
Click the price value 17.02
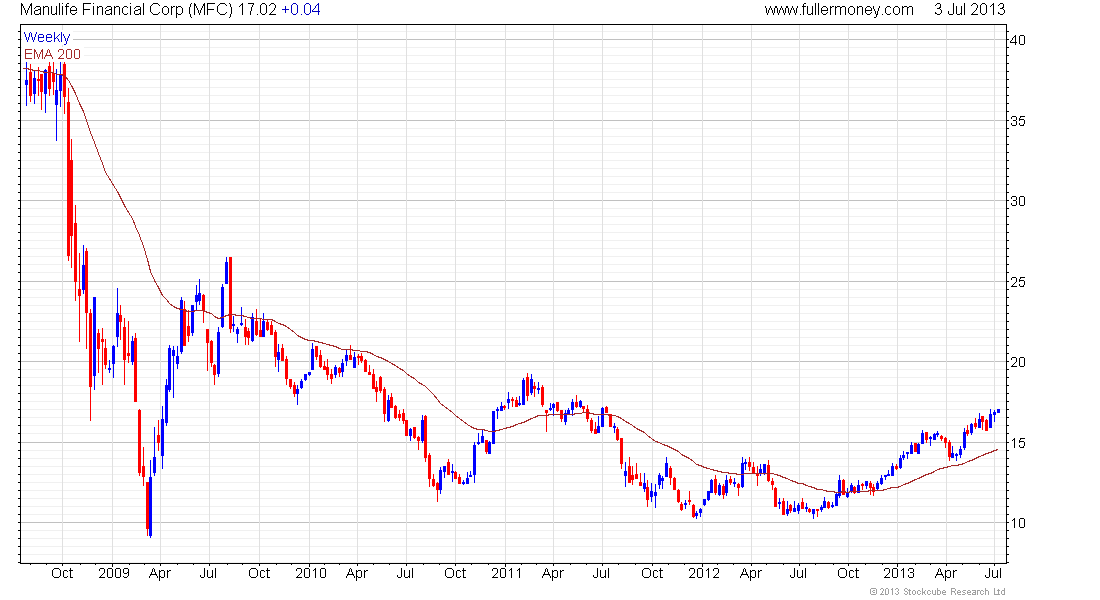257,10
